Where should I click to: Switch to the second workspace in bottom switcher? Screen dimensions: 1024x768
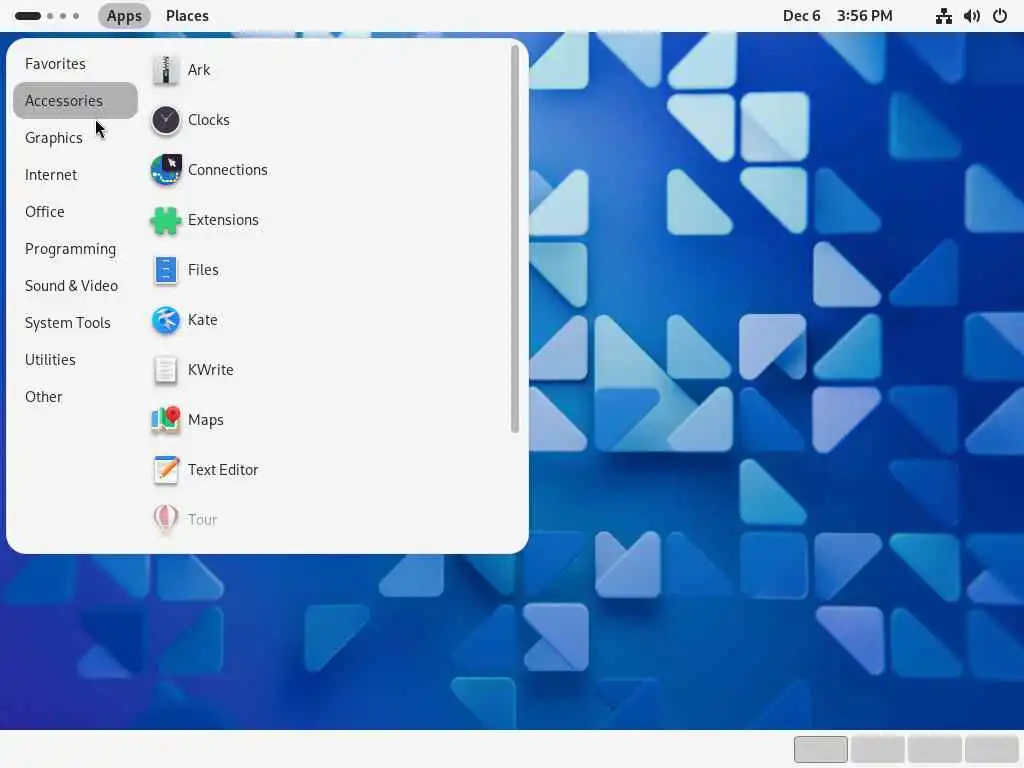click(878, 749)
